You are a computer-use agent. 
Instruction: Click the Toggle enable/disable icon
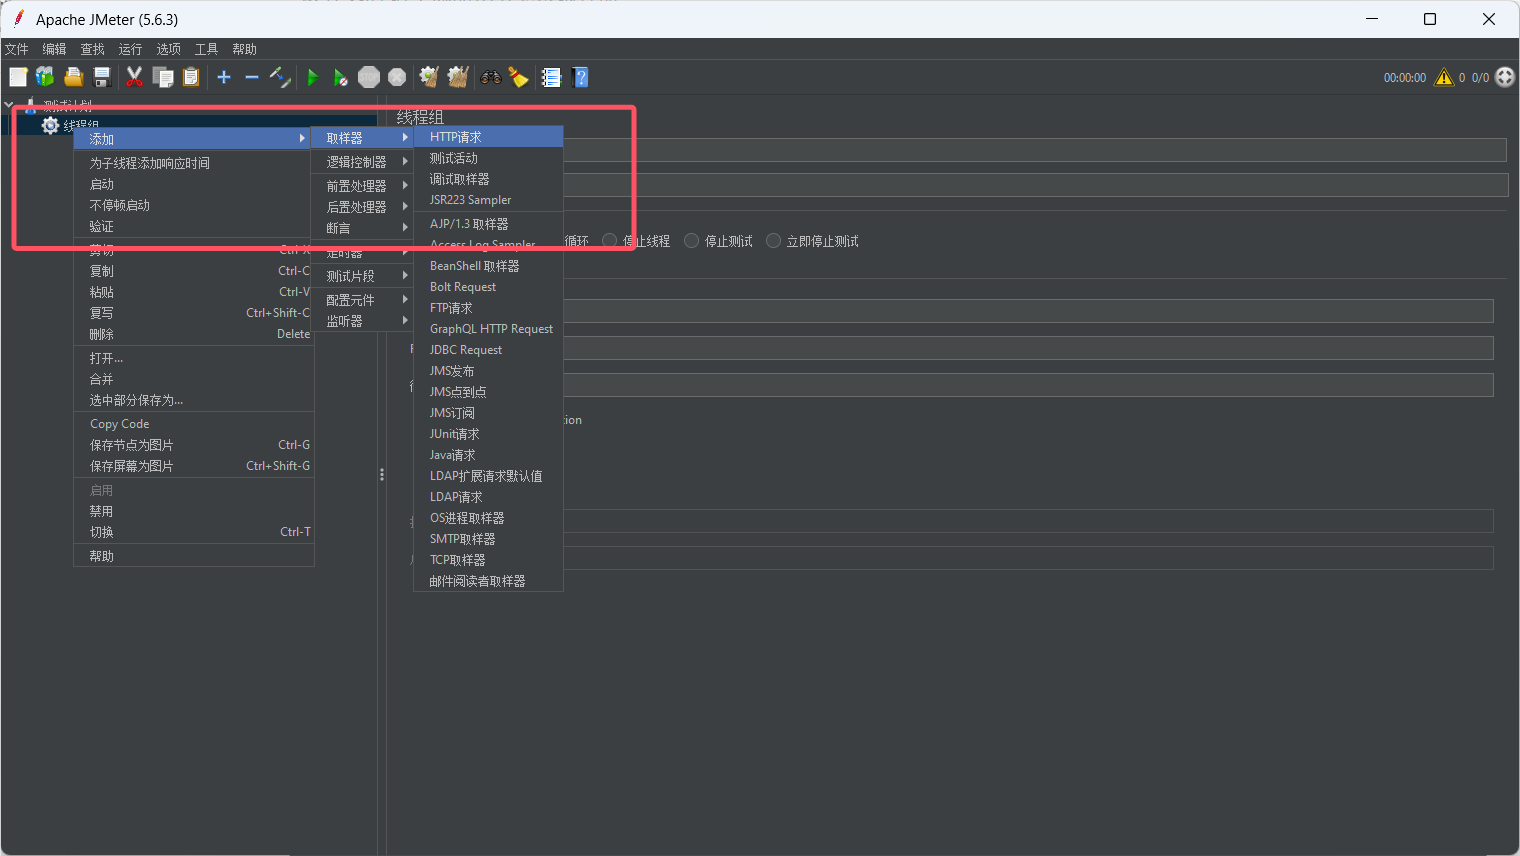(280, 77)
